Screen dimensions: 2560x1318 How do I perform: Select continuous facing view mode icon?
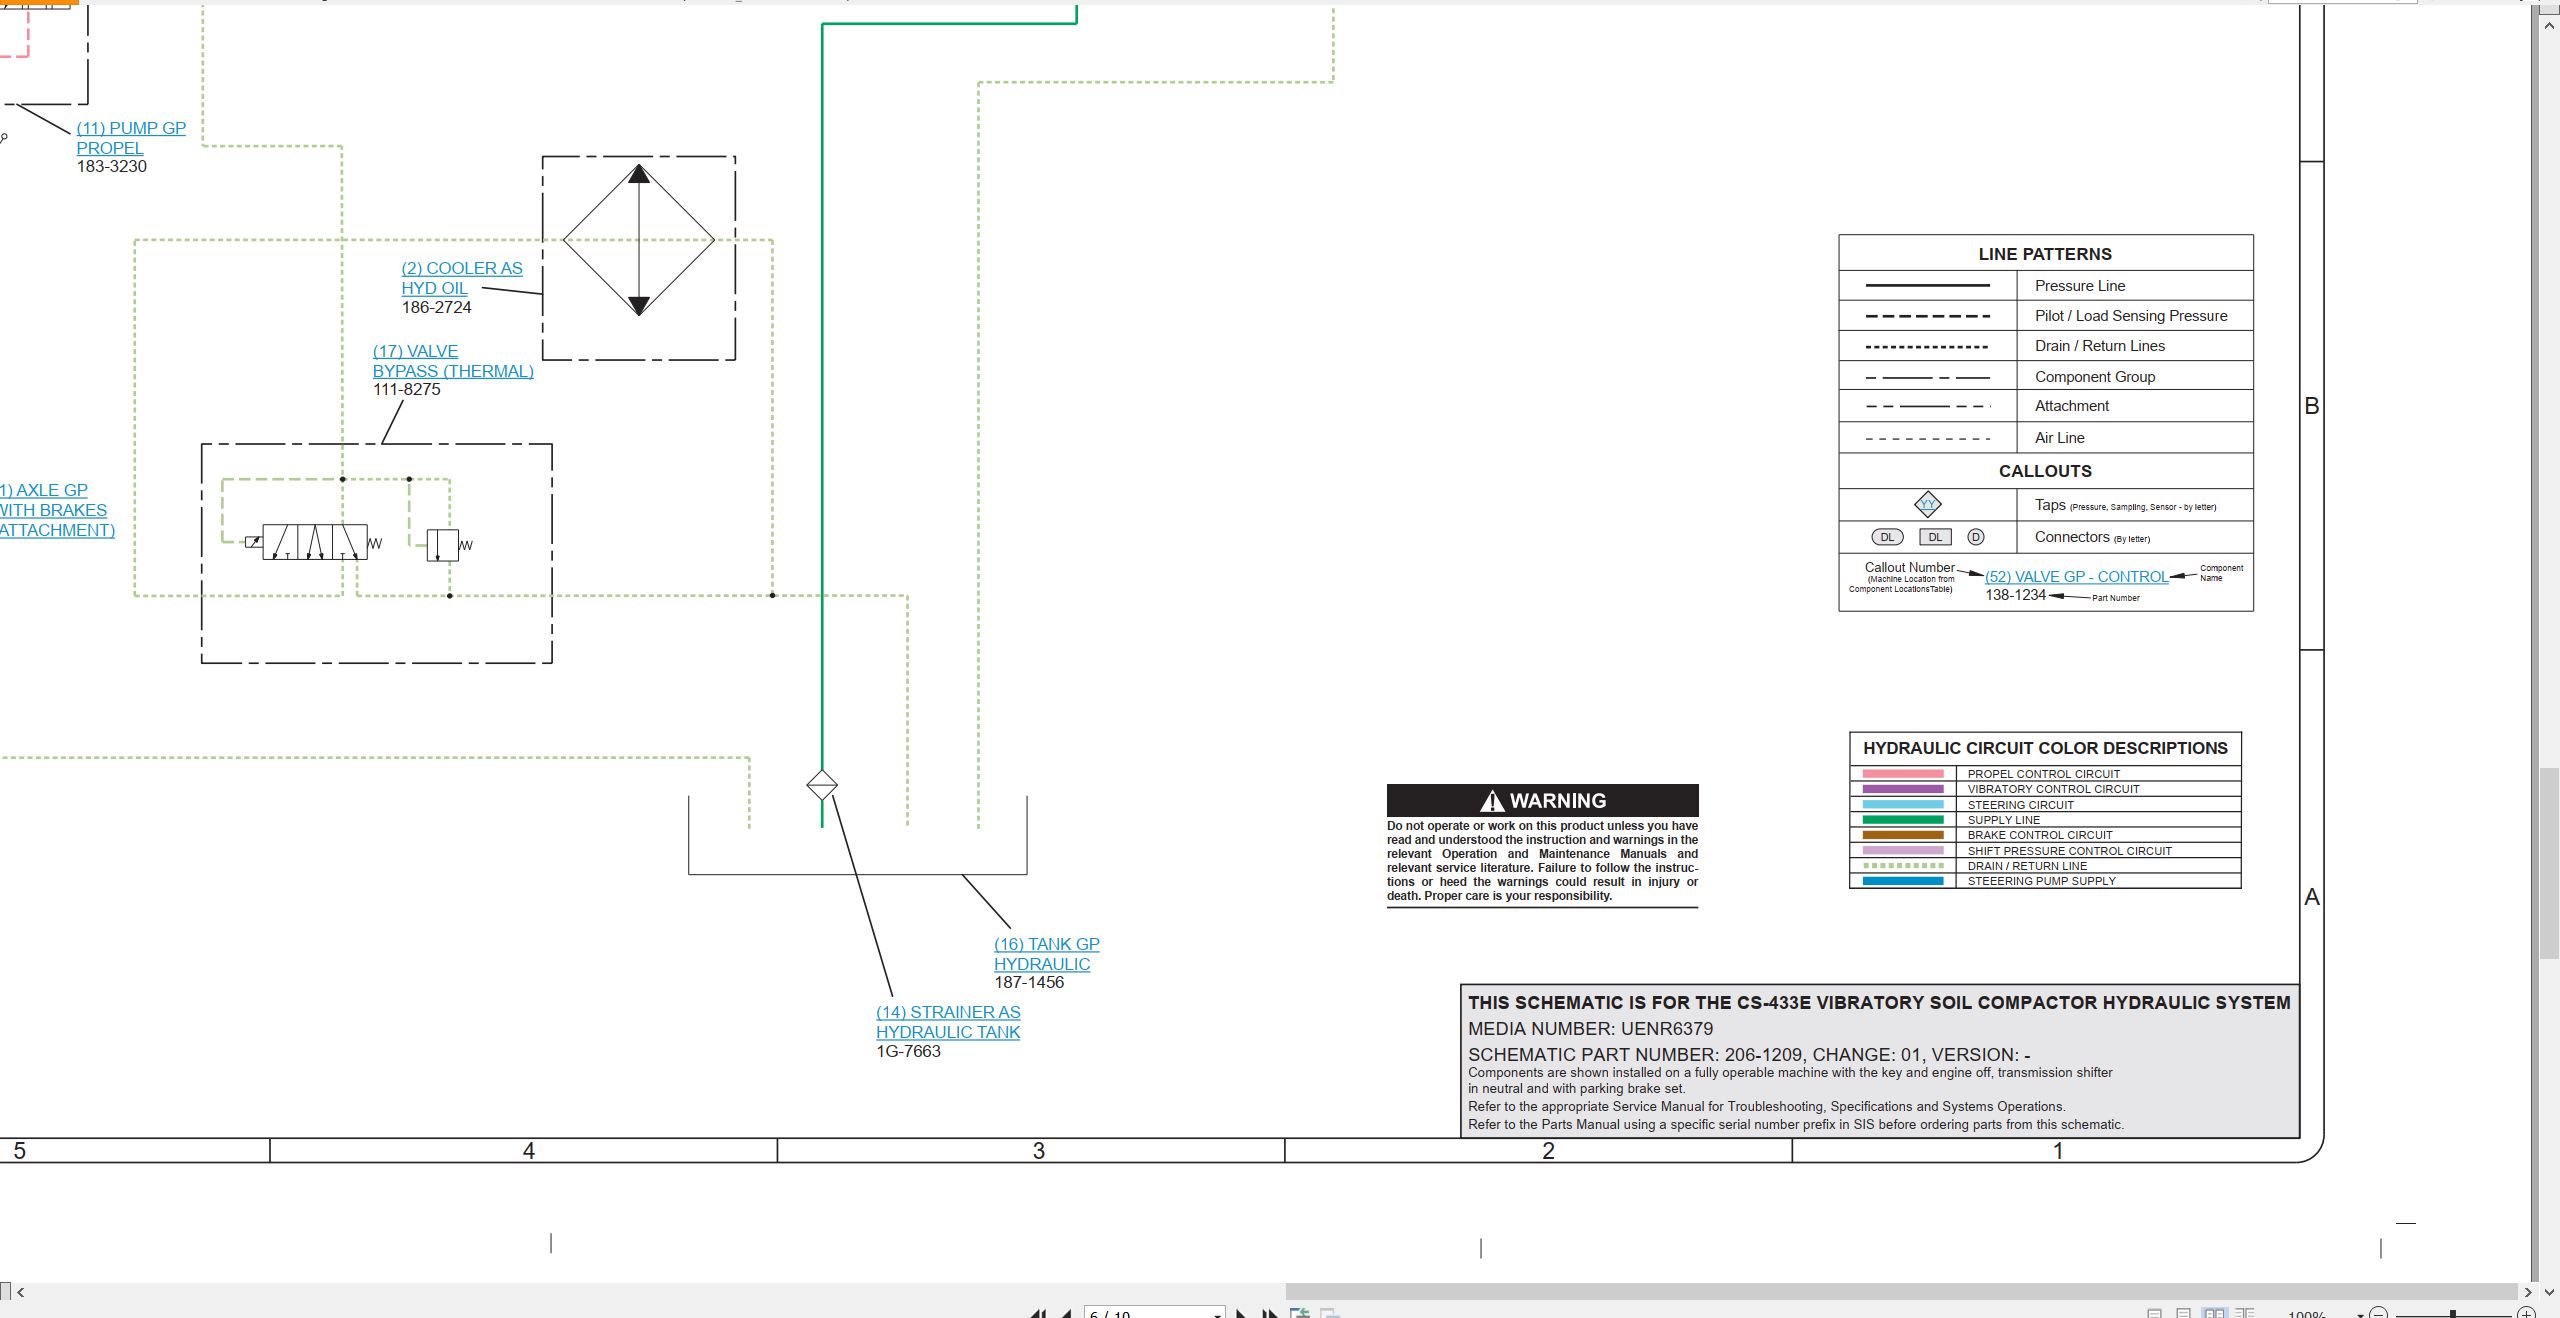[x=2245, y=1314]
